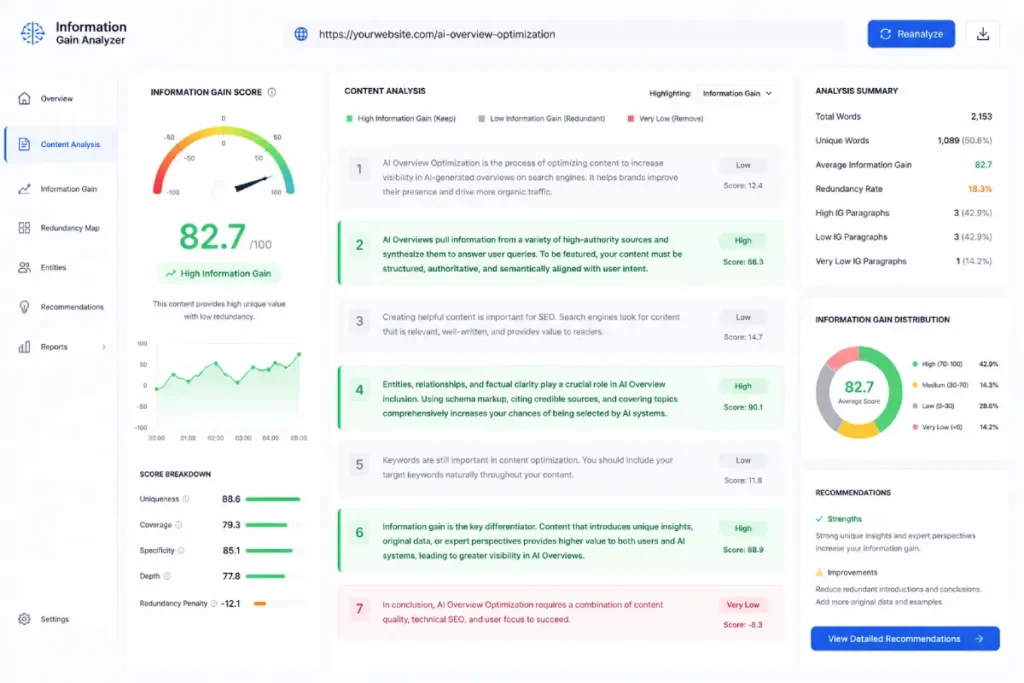
Task: Click the Improvements warning triangle icon
Action: pyautogui.click(x=819, y=572)
